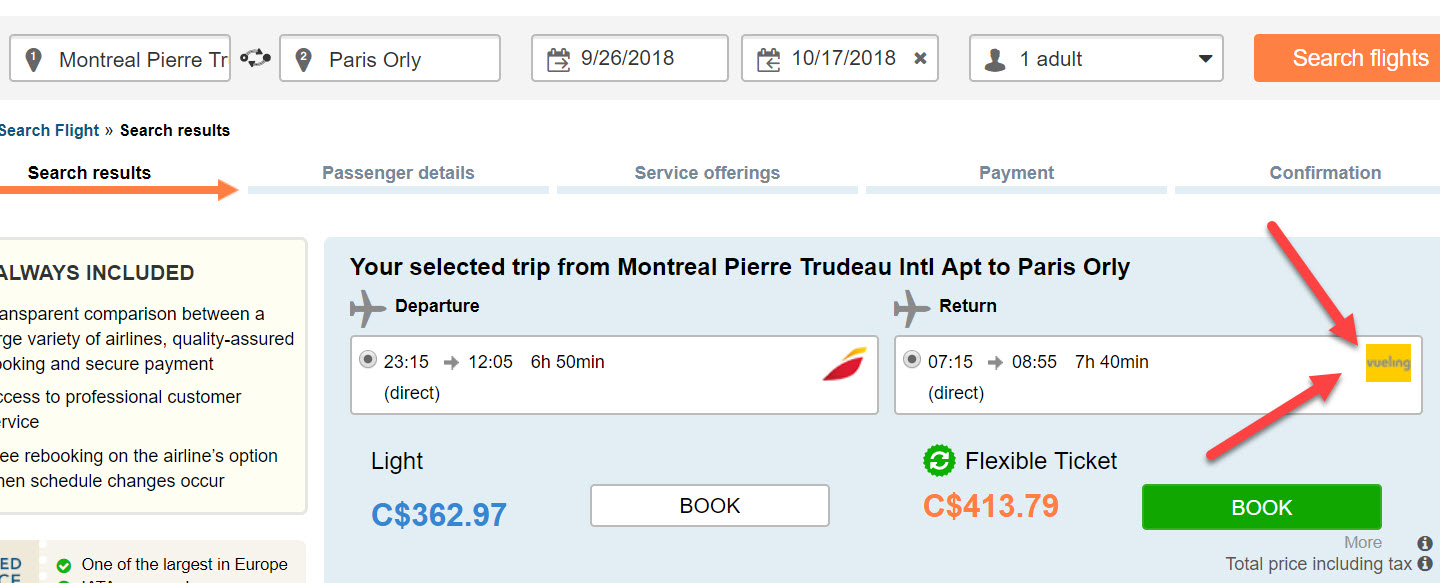
Task: Click the Paris Orly destination field
Action: click(390, 59)
